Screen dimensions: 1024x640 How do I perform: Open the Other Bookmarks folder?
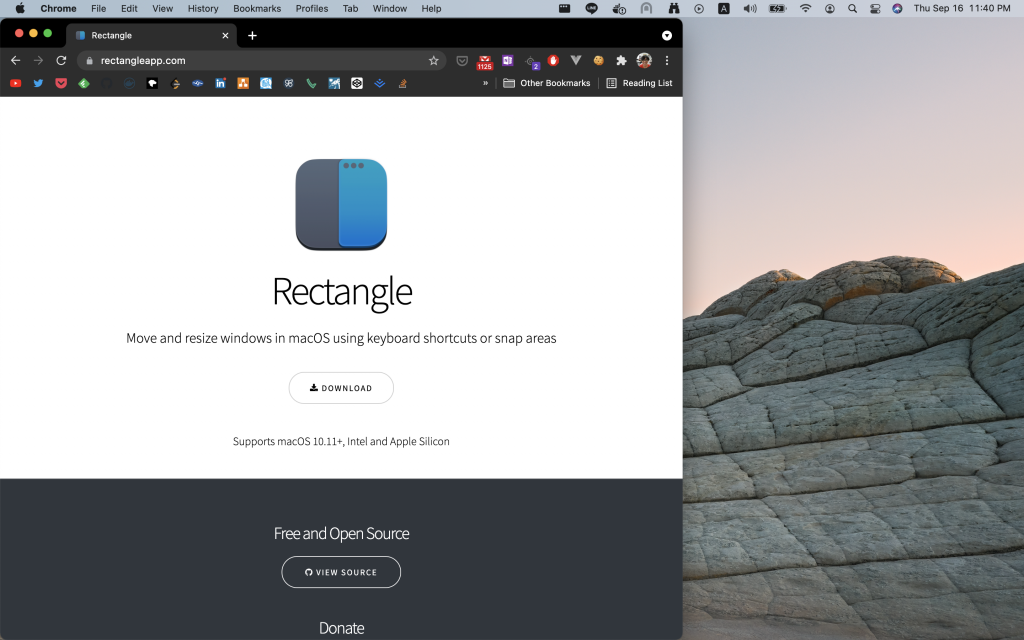tap(547, 83)
